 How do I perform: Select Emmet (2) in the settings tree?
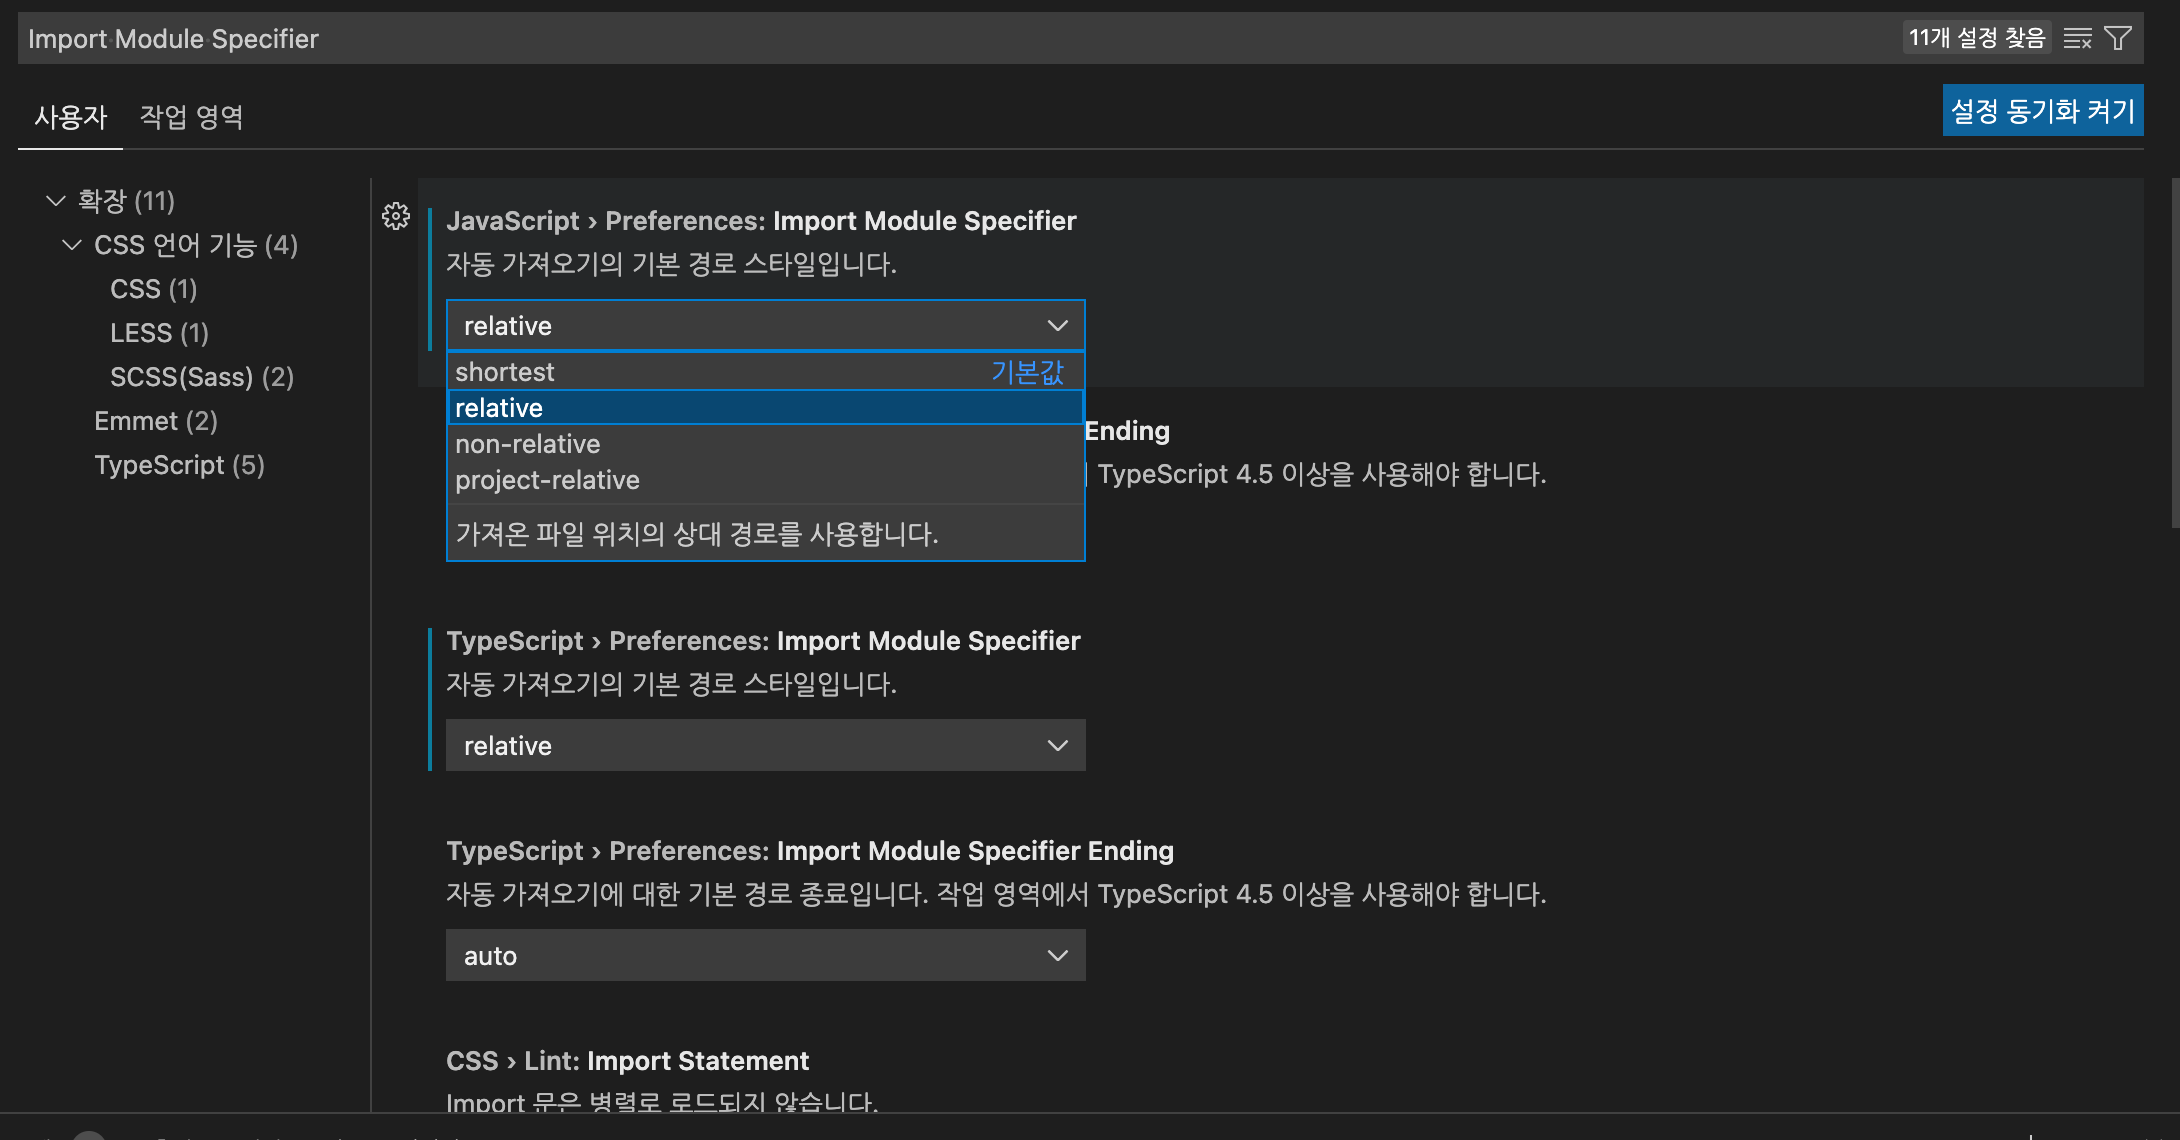click(x=155, y=421)
